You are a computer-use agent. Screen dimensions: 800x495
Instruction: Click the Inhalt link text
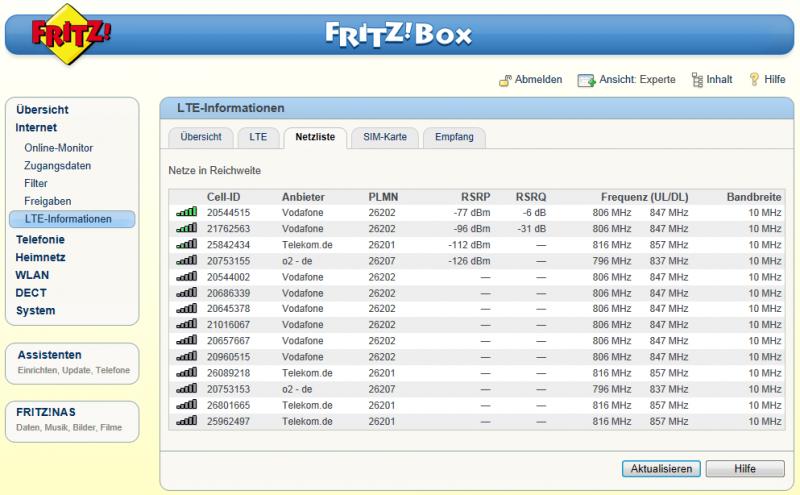[x=719, y=80]
